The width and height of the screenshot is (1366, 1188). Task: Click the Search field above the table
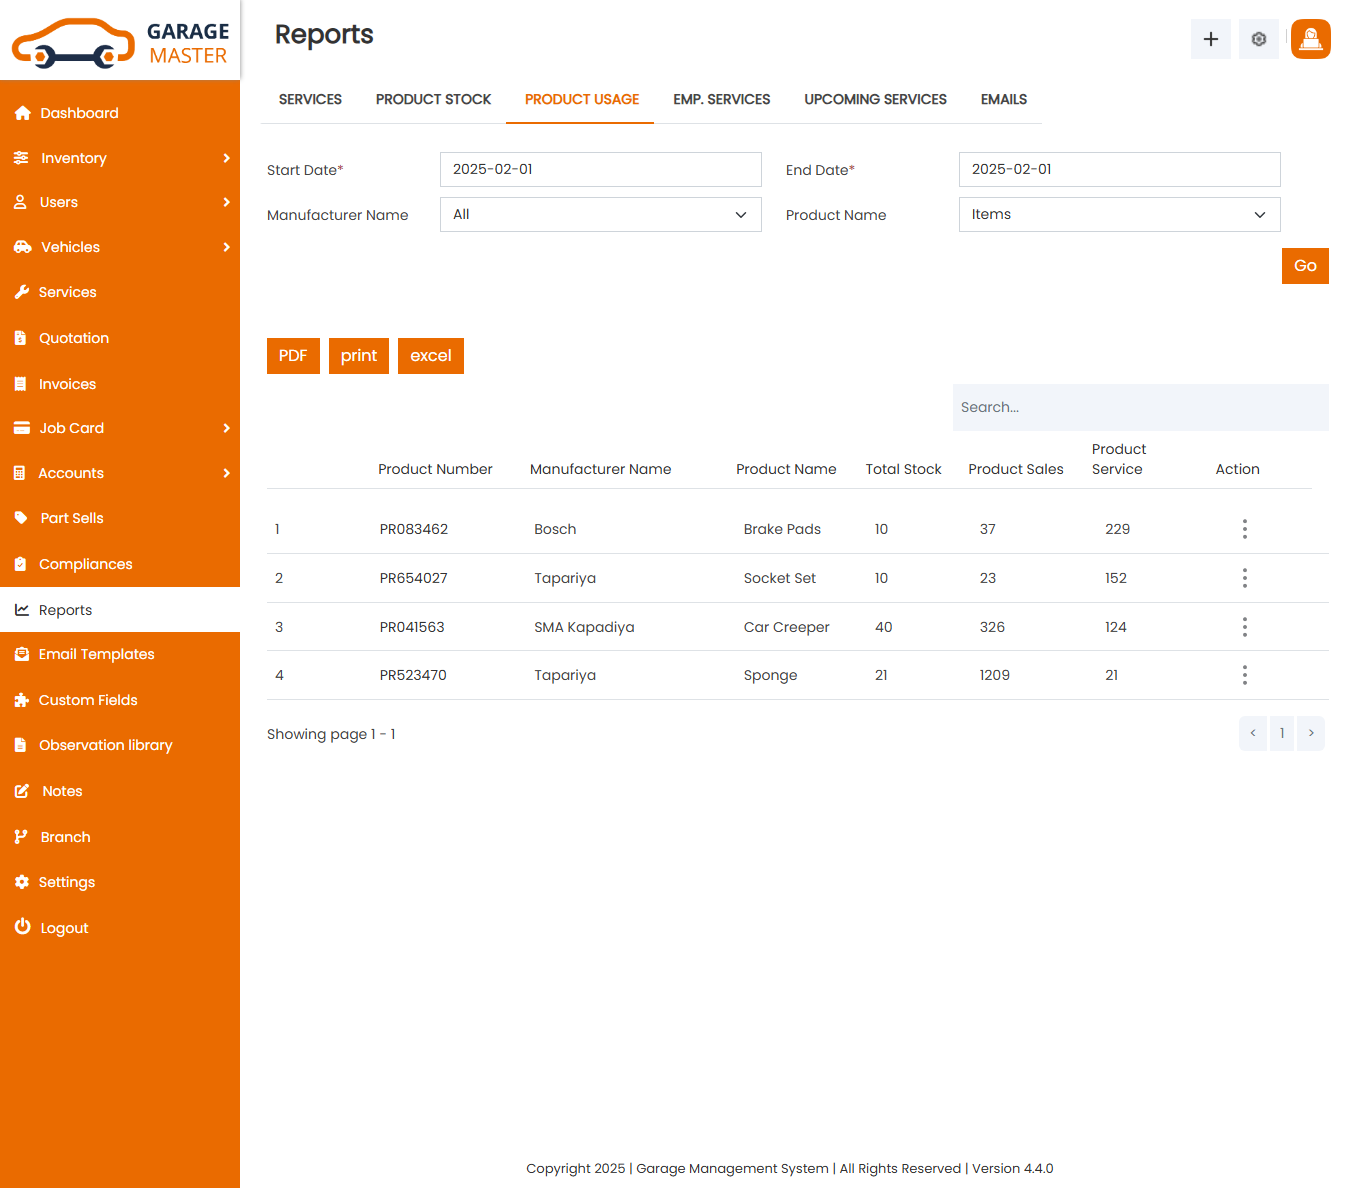click(x=1140, y=407)
